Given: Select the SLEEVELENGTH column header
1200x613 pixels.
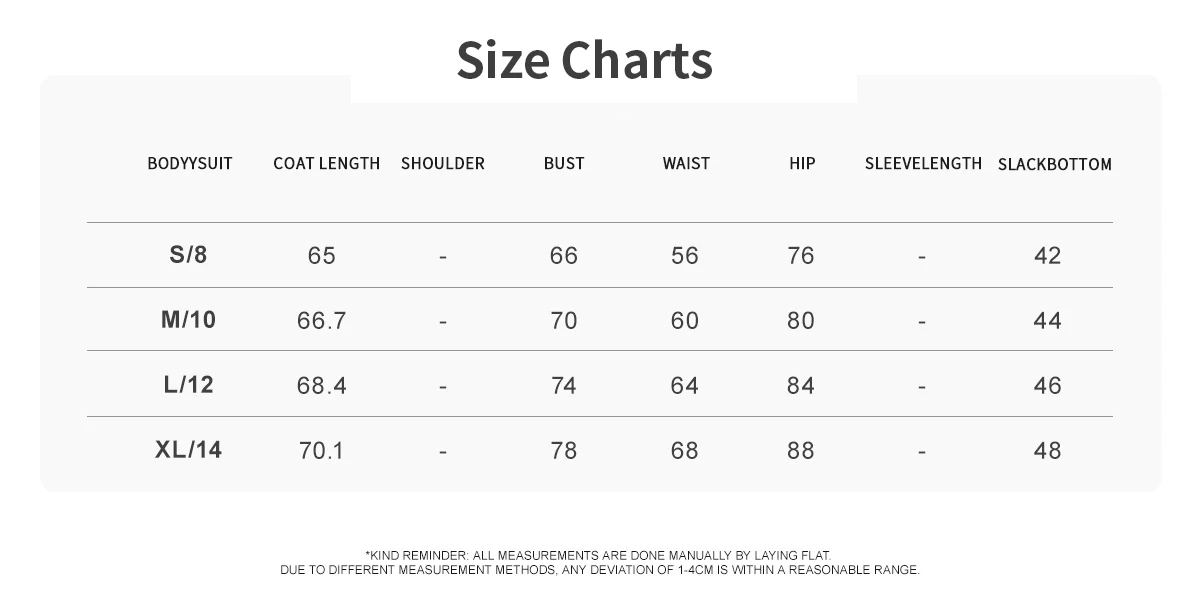Looking at the screenshot, I should (923, 163).
